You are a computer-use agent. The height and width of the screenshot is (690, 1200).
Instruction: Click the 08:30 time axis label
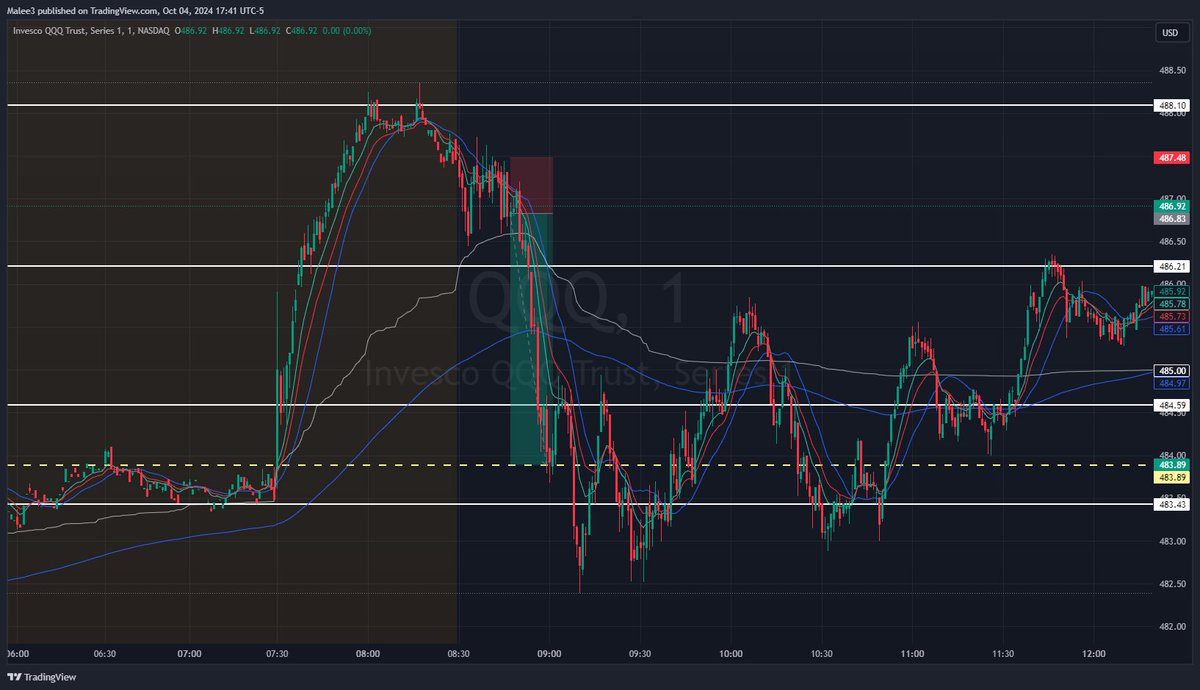(457, 653)
